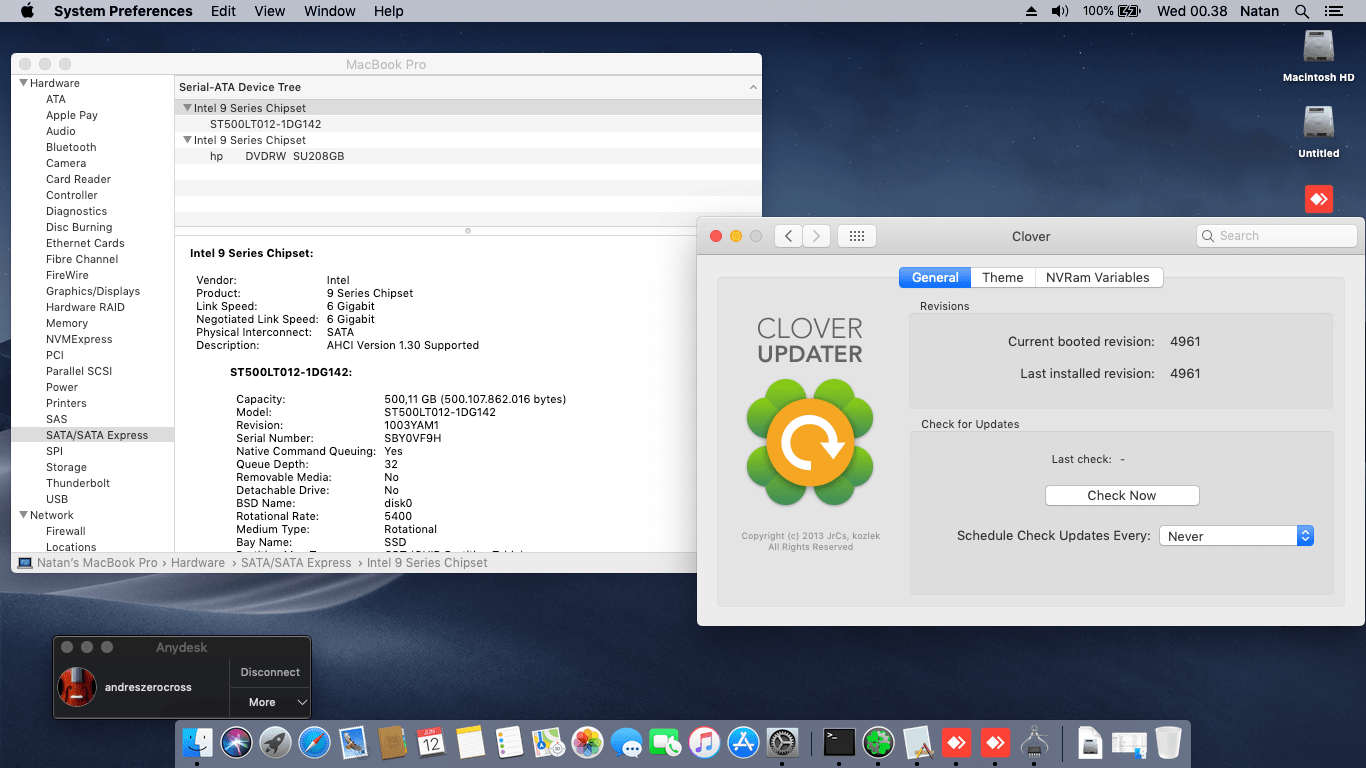This screenshot has width=1366, height=768.
Task: Select Thunderbolt in the sidebar
Action: coord(78,483)
